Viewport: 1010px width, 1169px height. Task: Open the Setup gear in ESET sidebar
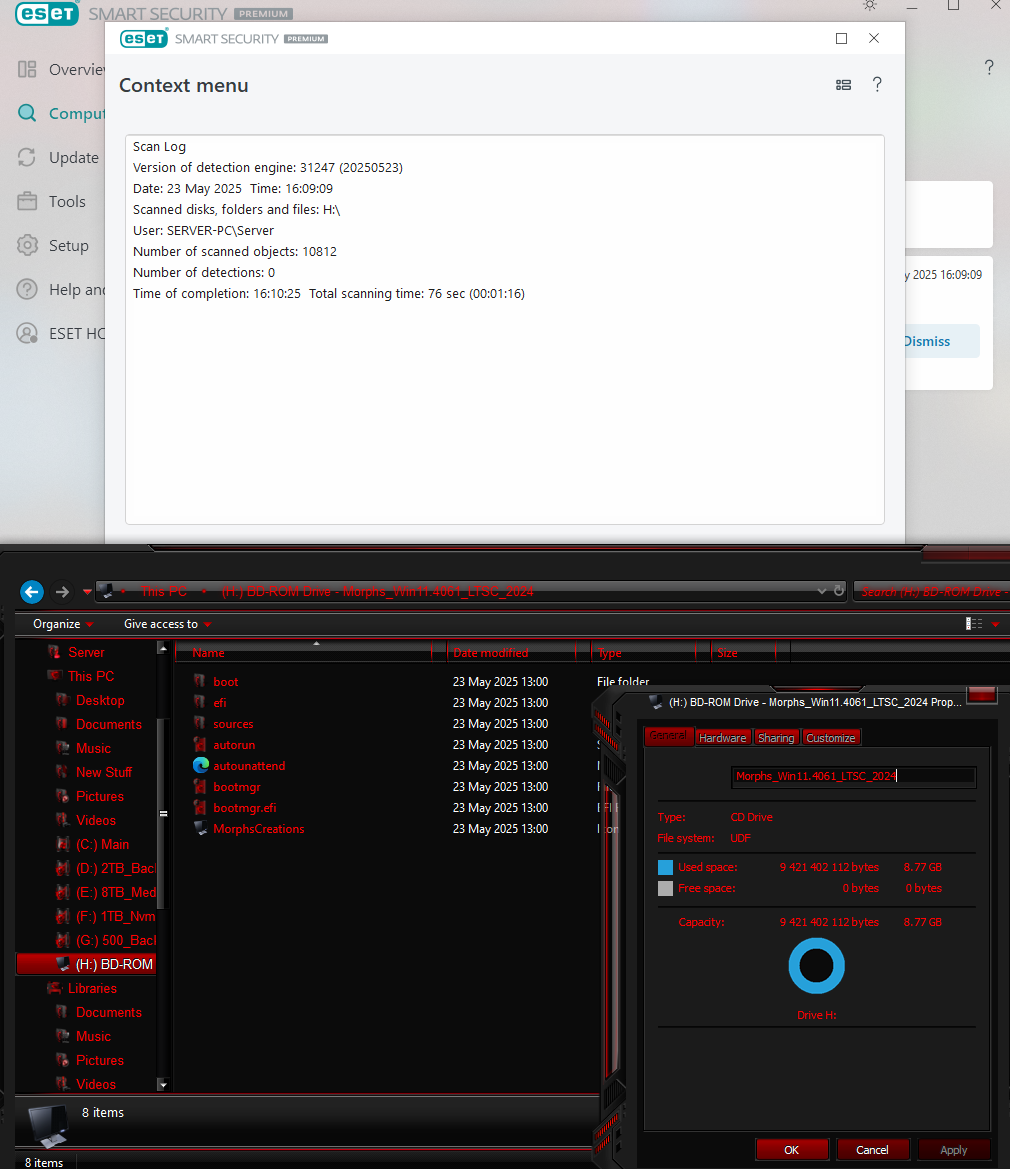tap(53, 245)
